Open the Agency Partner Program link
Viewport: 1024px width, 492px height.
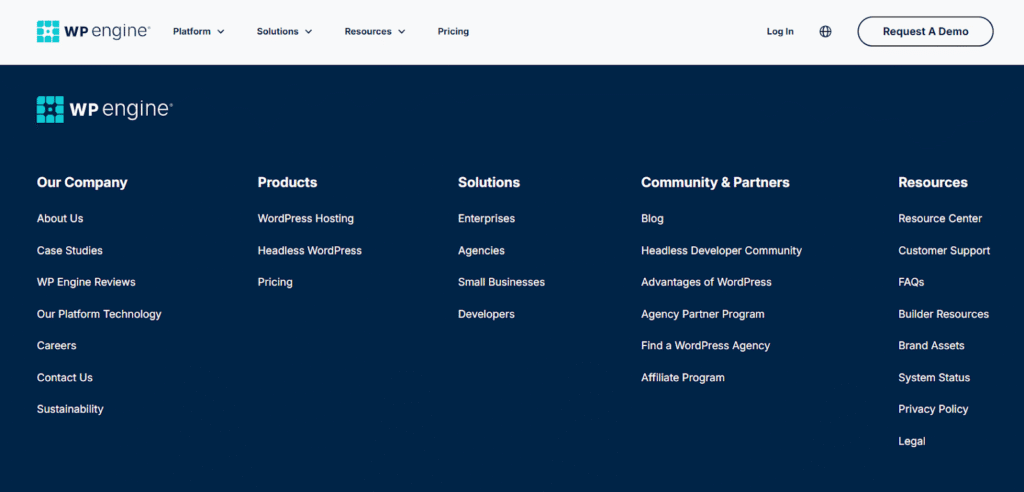(702, 314)
